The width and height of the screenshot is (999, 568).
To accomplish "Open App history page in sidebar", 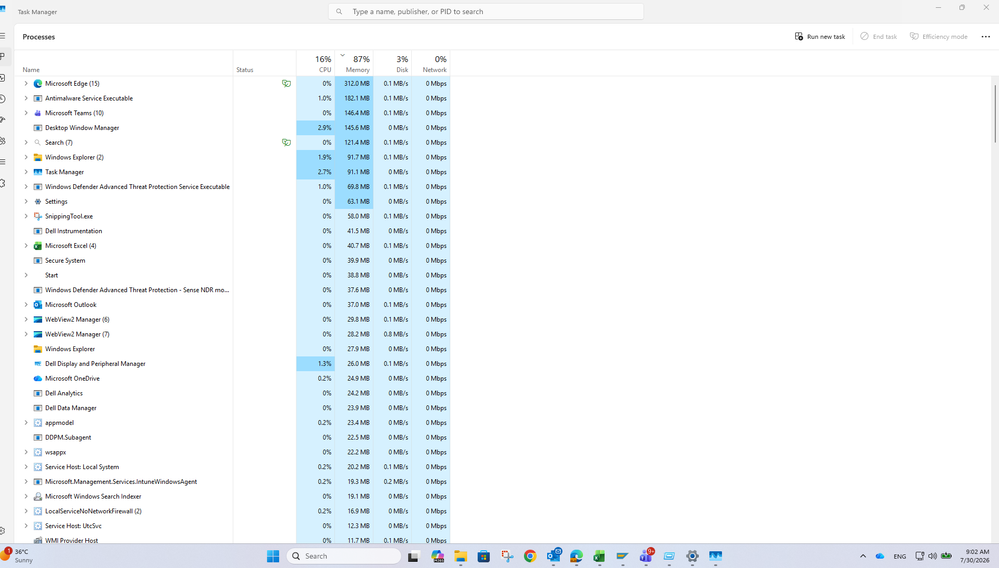I will click(x=3, y=99).
